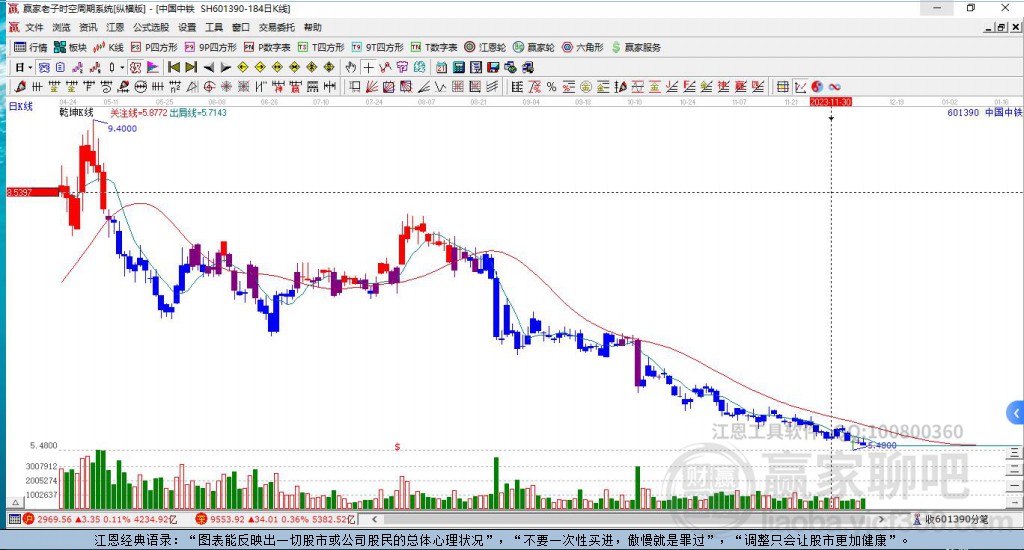Click the table grid icon

coord(782,86)
